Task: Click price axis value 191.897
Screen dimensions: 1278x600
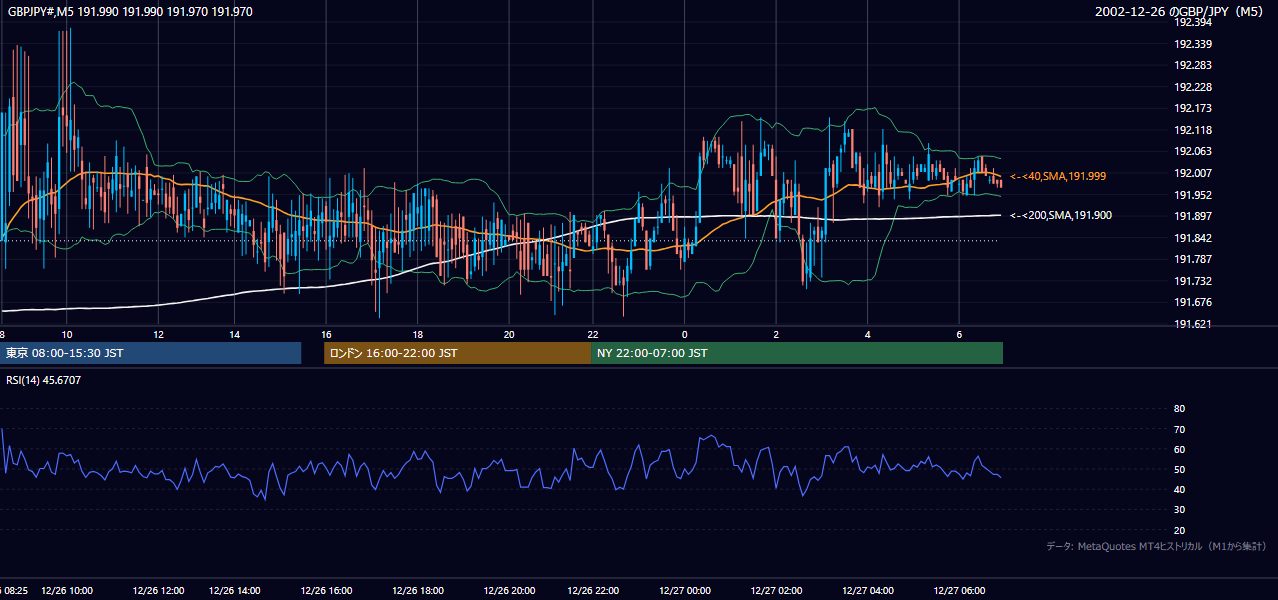Action: (1193, 217)
